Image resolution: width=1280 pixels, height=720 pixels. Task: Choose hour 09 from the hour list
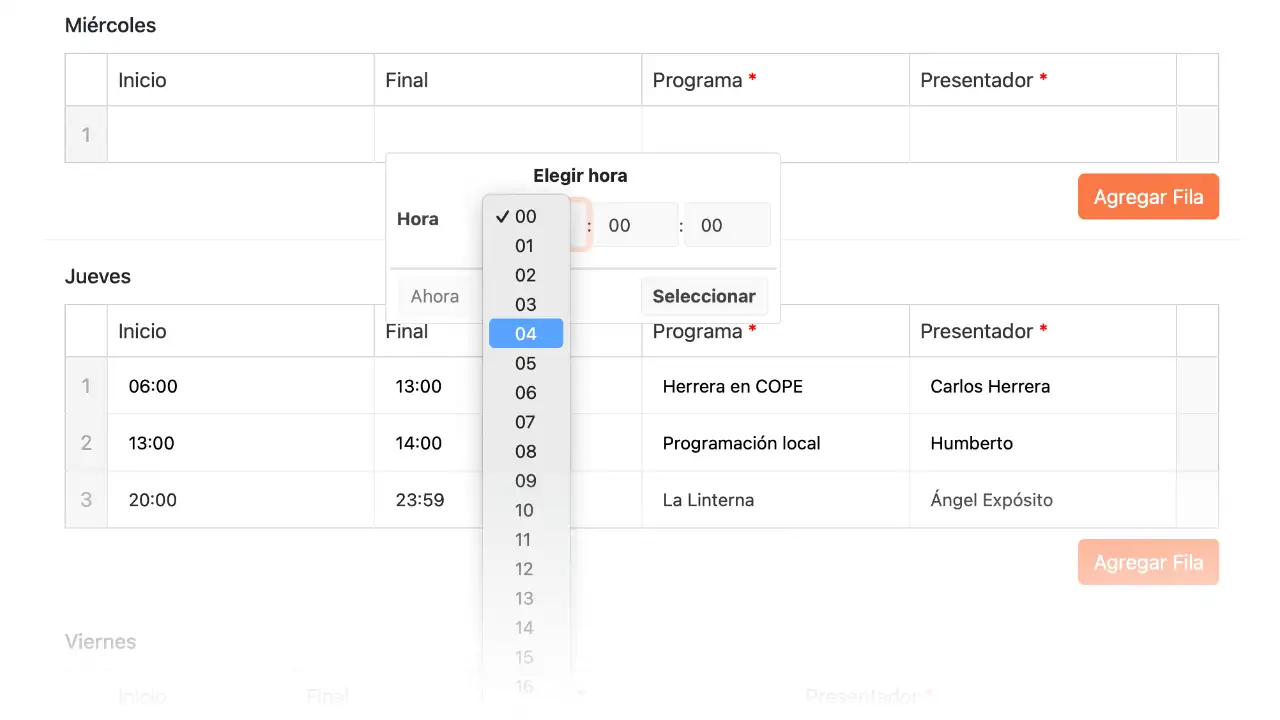click(526, 481)
